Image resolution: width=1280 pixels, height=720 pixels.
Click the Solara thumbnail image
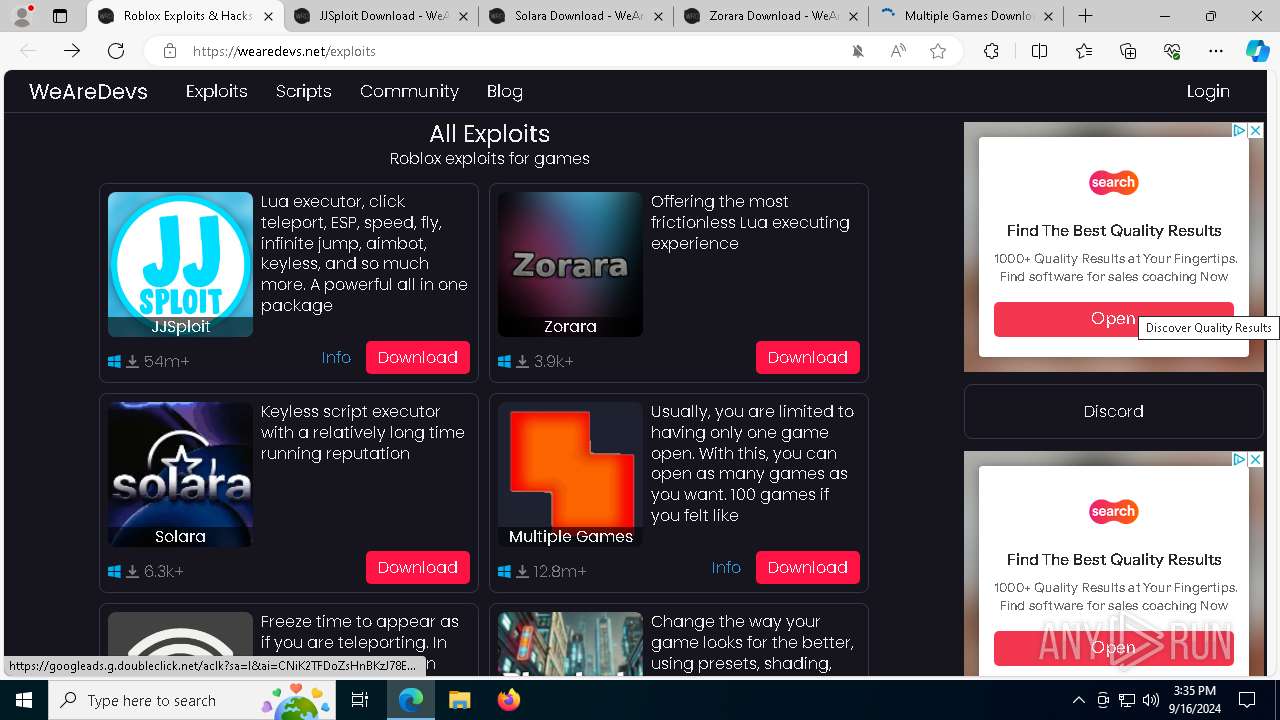point(180,474)
